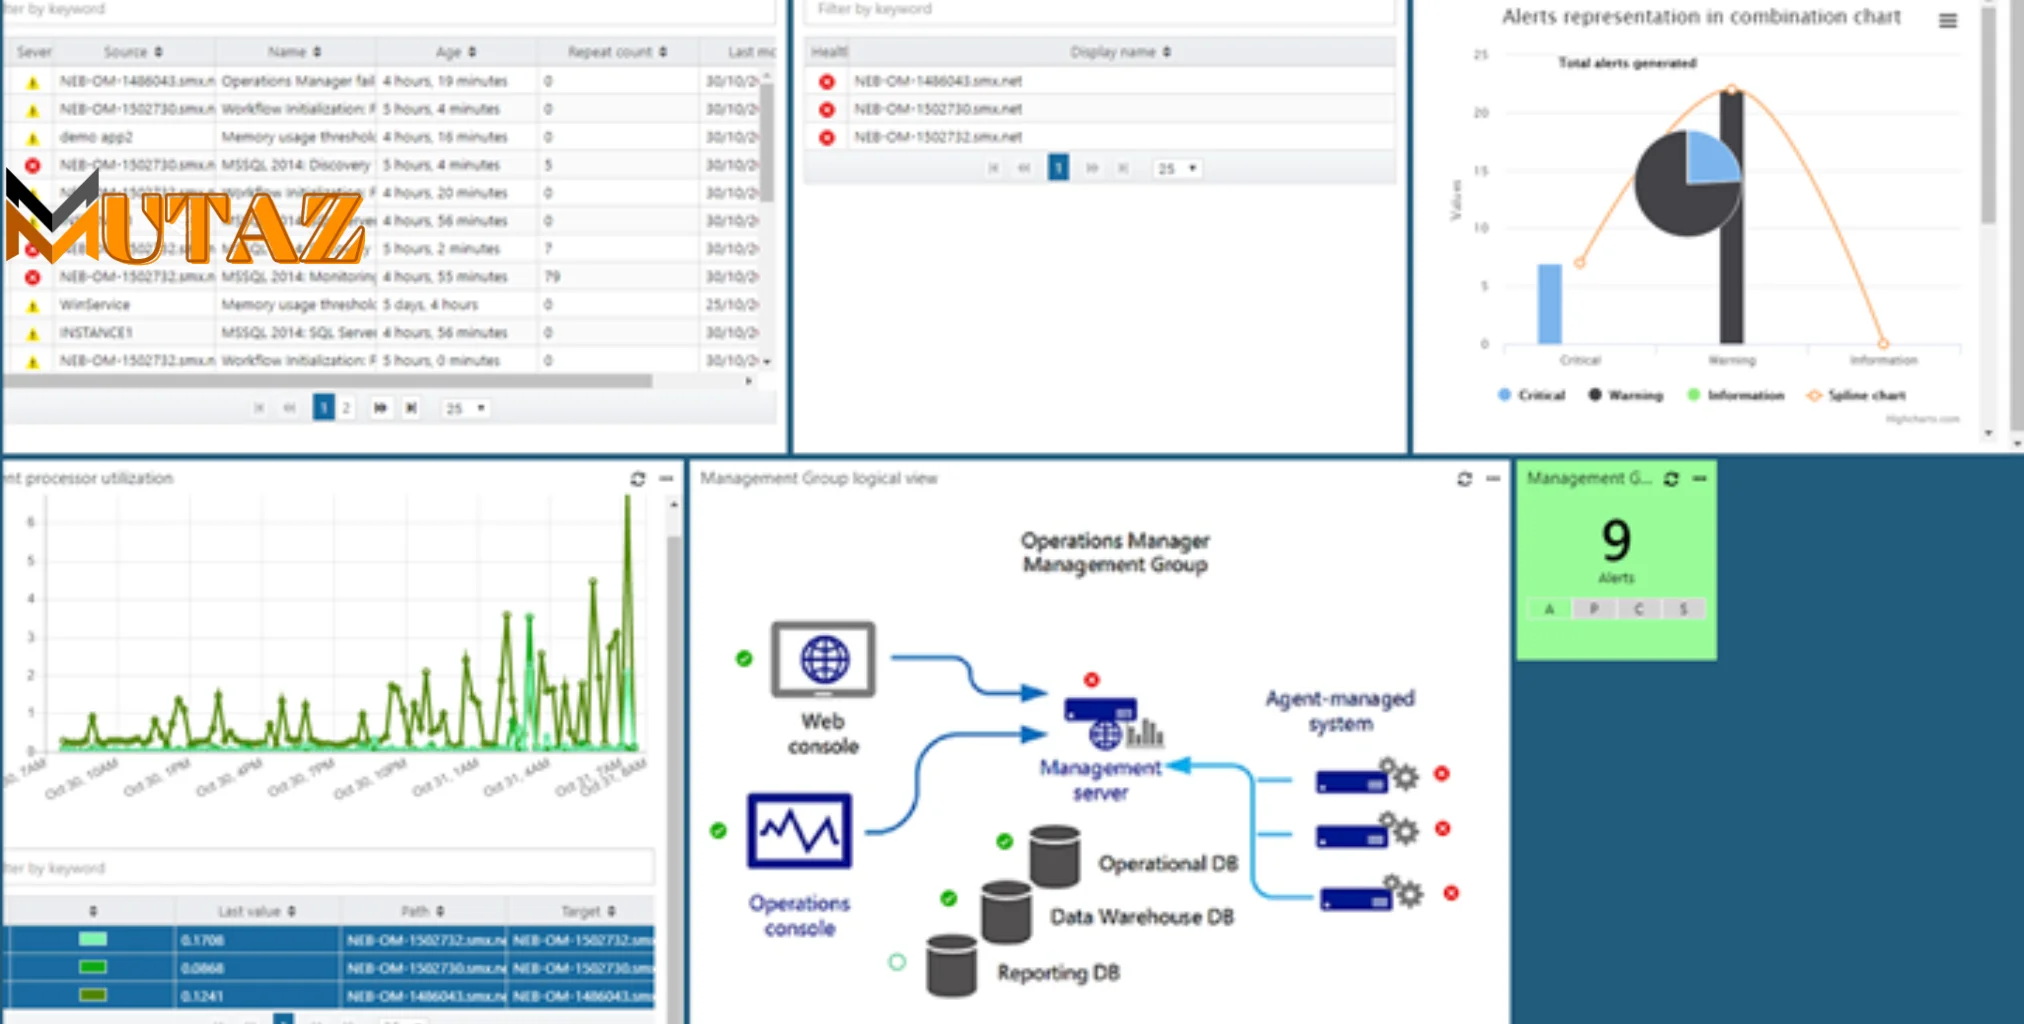Viewport: 2024px width, 1024px height.
Task: Toggle Information series in chart legend
Action: coord(1736,395)
